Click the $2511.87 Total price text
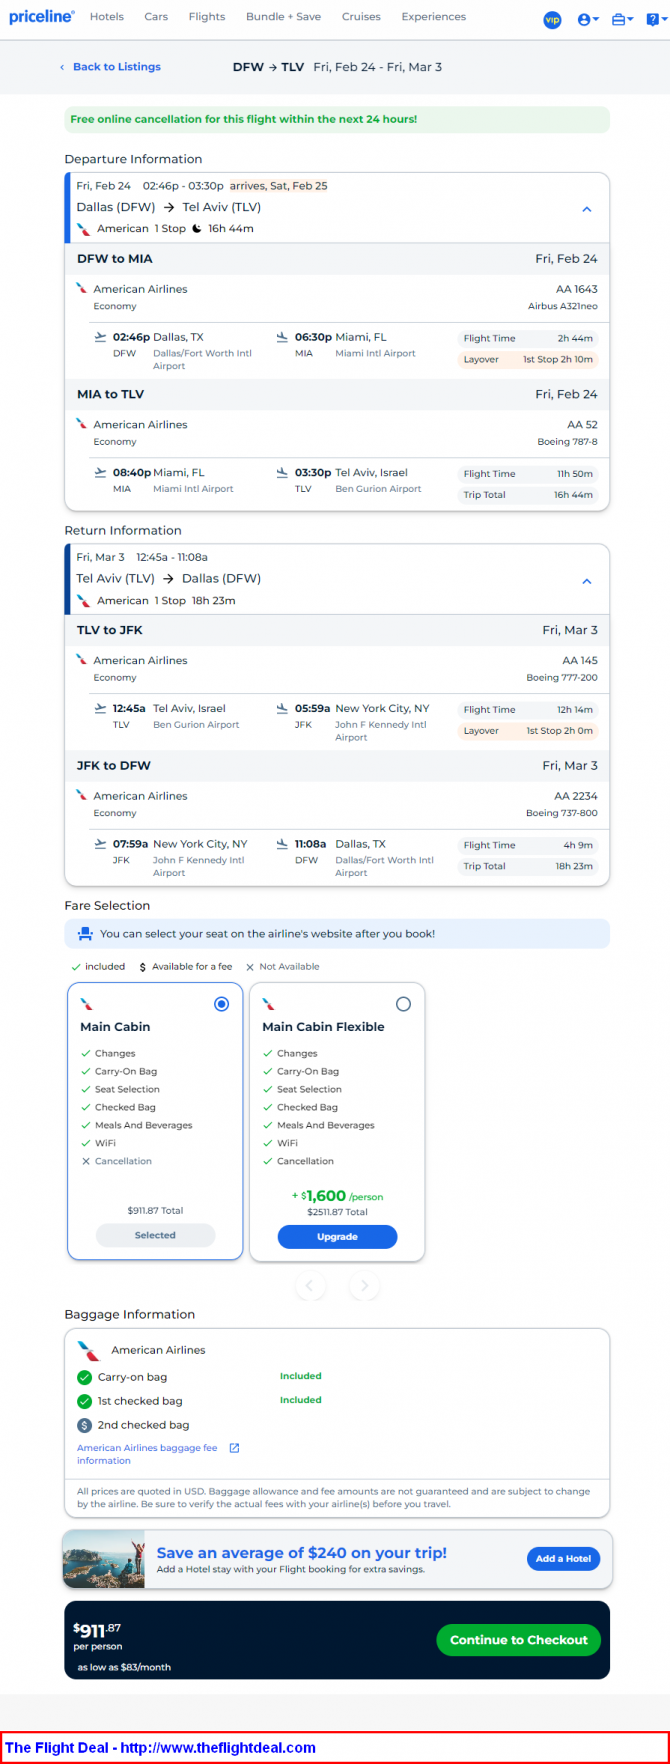This screenshot has width=670, height=1764. [x=337, y=1212]
